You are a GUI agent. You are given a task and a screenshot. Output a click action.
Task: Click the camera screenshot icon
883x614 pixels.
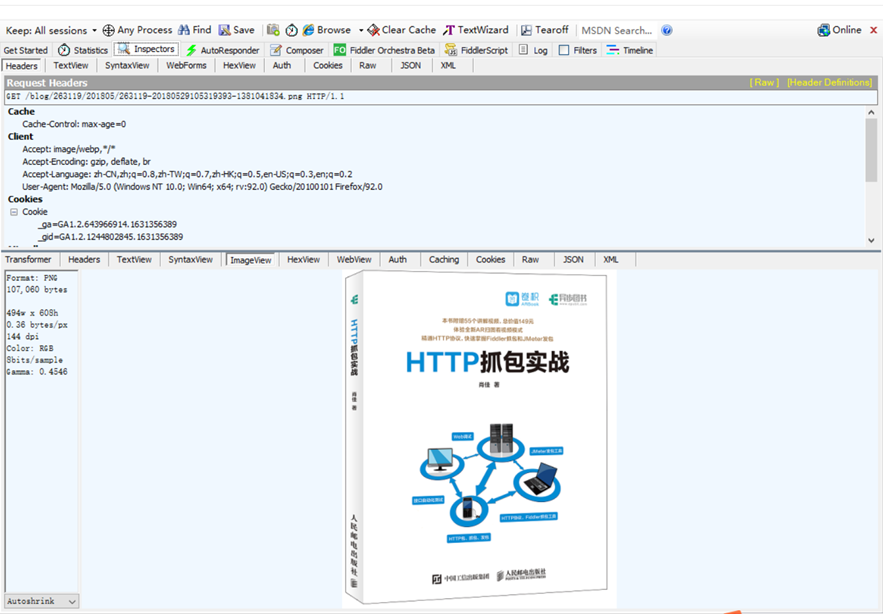point(273,30)
